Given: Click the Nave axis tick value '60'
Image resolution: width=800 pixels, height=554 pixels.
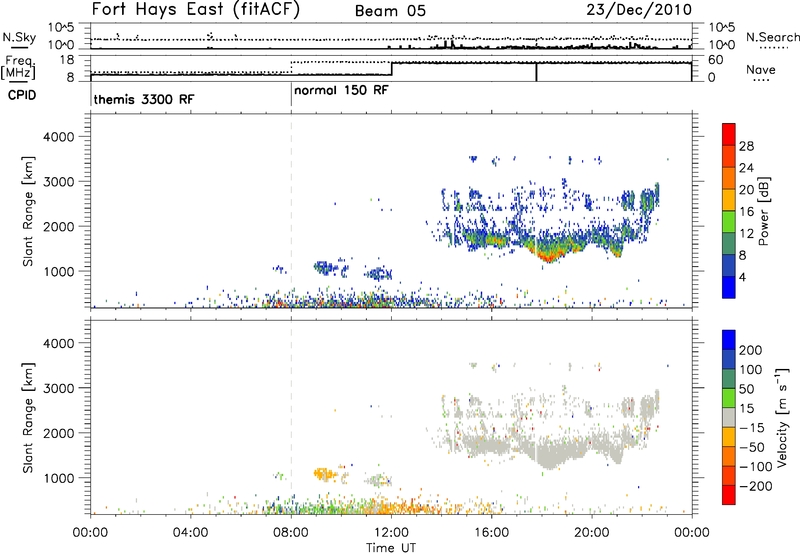Looking at the screenshot, I should pos(716,60).
